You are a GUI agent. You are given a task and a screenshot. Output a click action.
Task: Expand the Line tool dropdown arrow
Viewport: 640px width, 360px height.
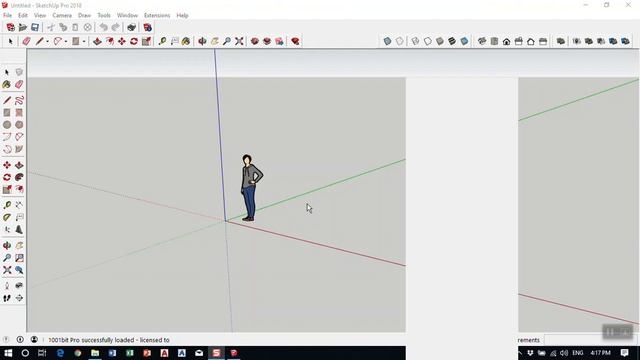point(47,41)
